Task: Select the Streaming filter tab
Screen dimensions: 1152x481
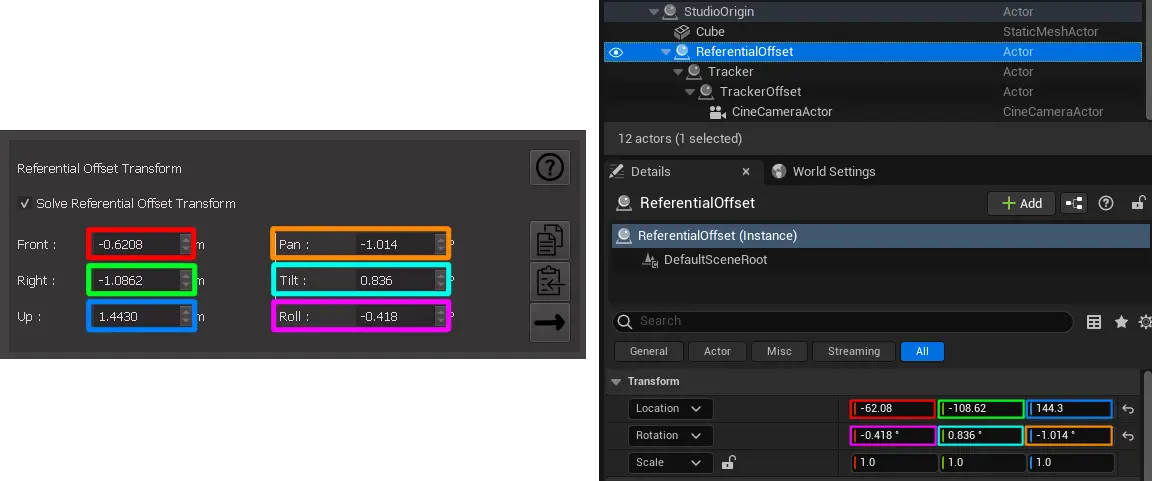Action: pyautogui.click(x=853, y=352)
